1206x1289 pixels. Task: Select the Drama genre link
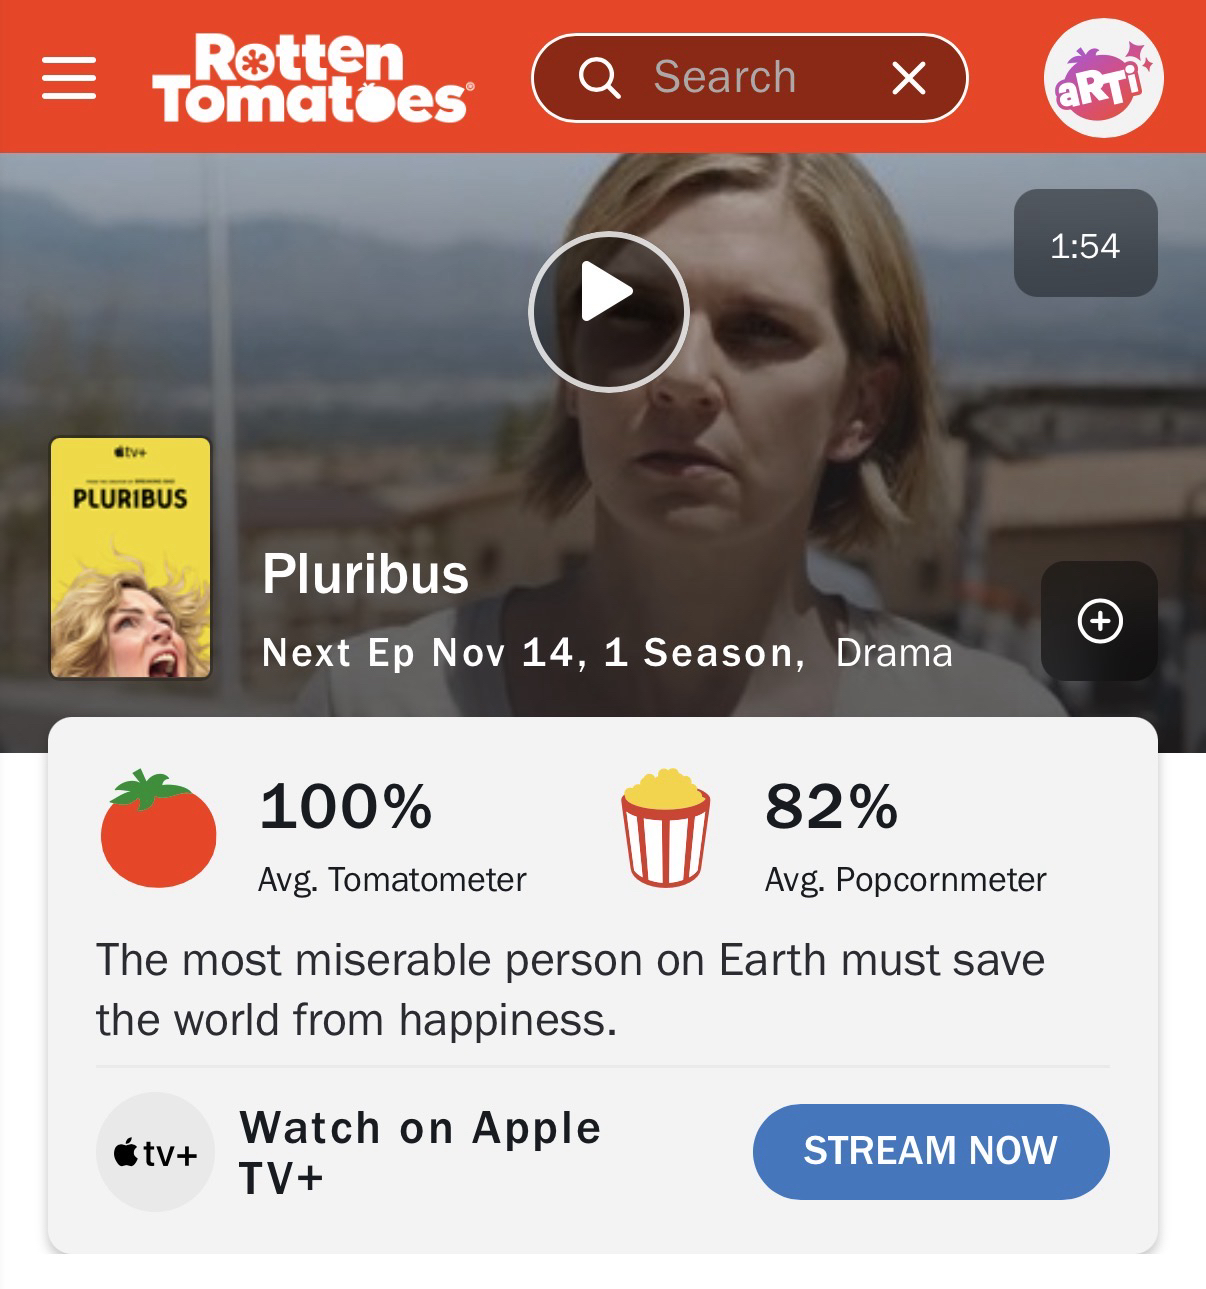[894, 653]
